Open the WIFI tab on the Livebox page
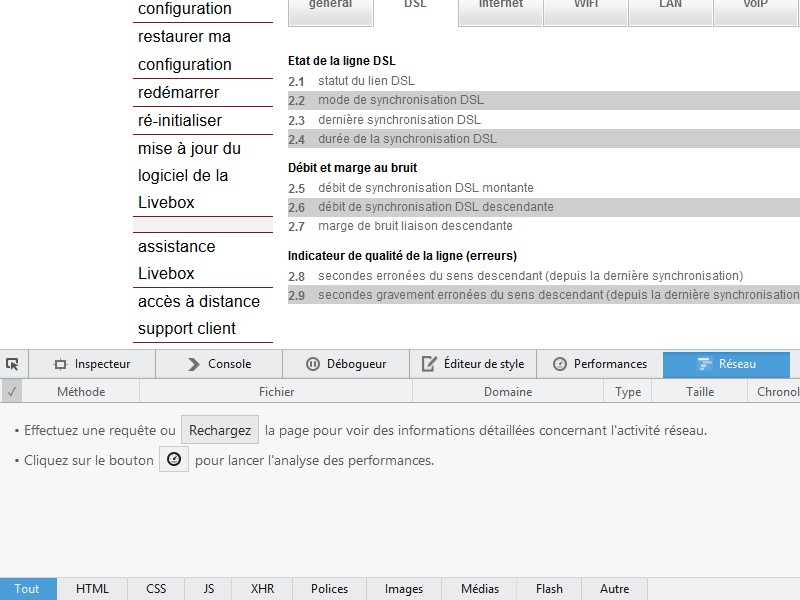Image resolution: width=800 pixels, height=600 pixels. (x=586, y=6)
